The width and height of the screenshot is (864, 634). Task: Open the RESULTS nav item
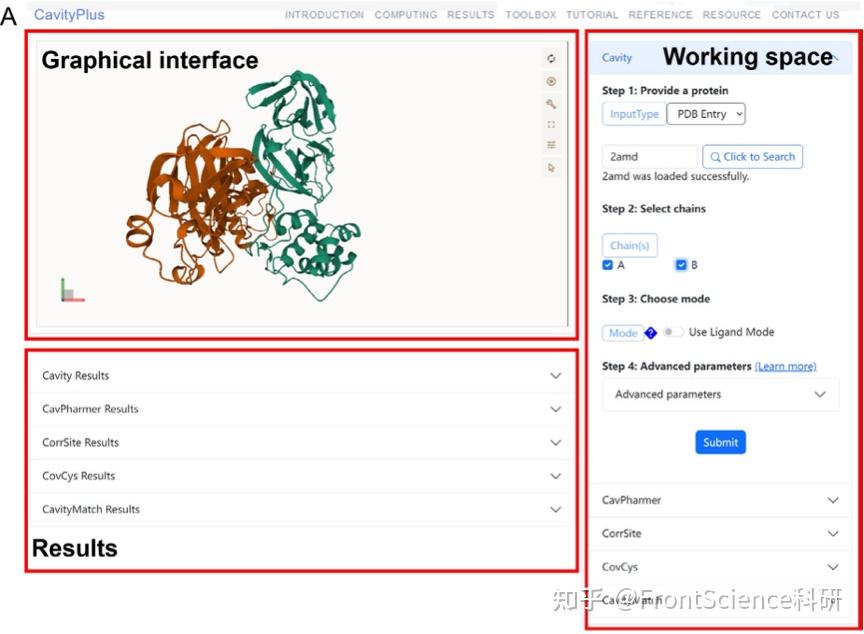click(471, 15)
